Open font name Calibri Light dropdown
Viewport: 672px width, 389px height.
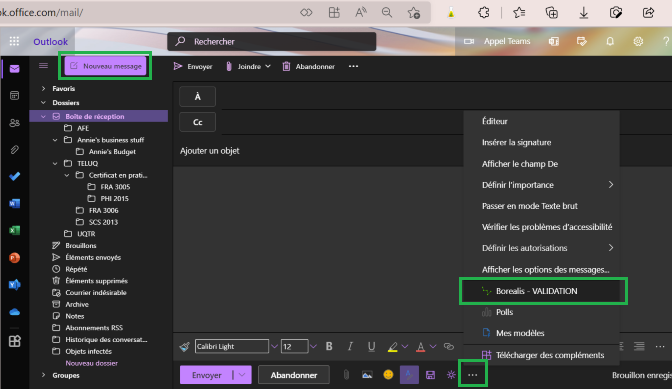[x=274, y=346]
